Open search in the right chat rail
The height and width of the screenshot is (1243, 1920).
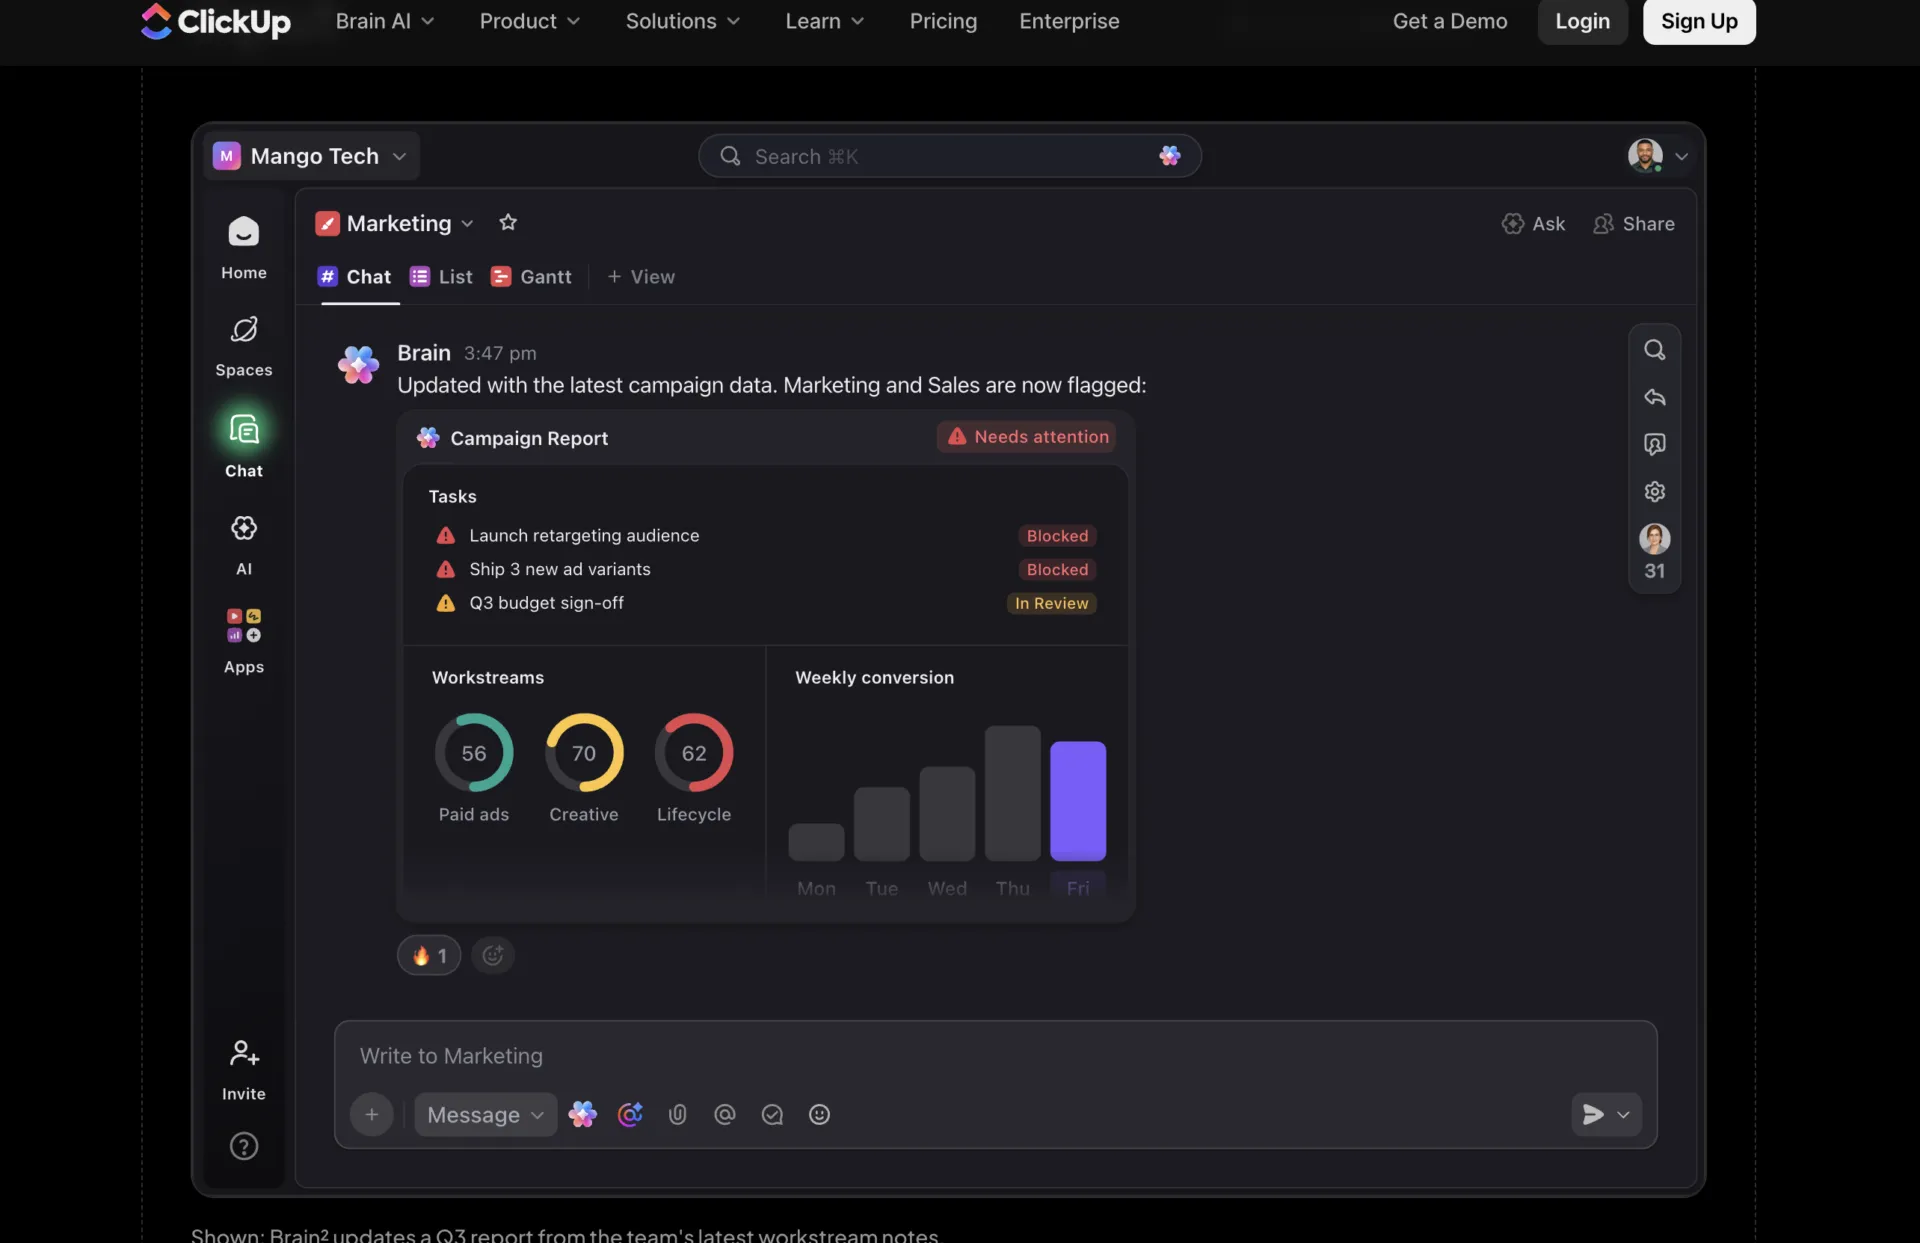pyautogui.click(x=1655, y=350)
